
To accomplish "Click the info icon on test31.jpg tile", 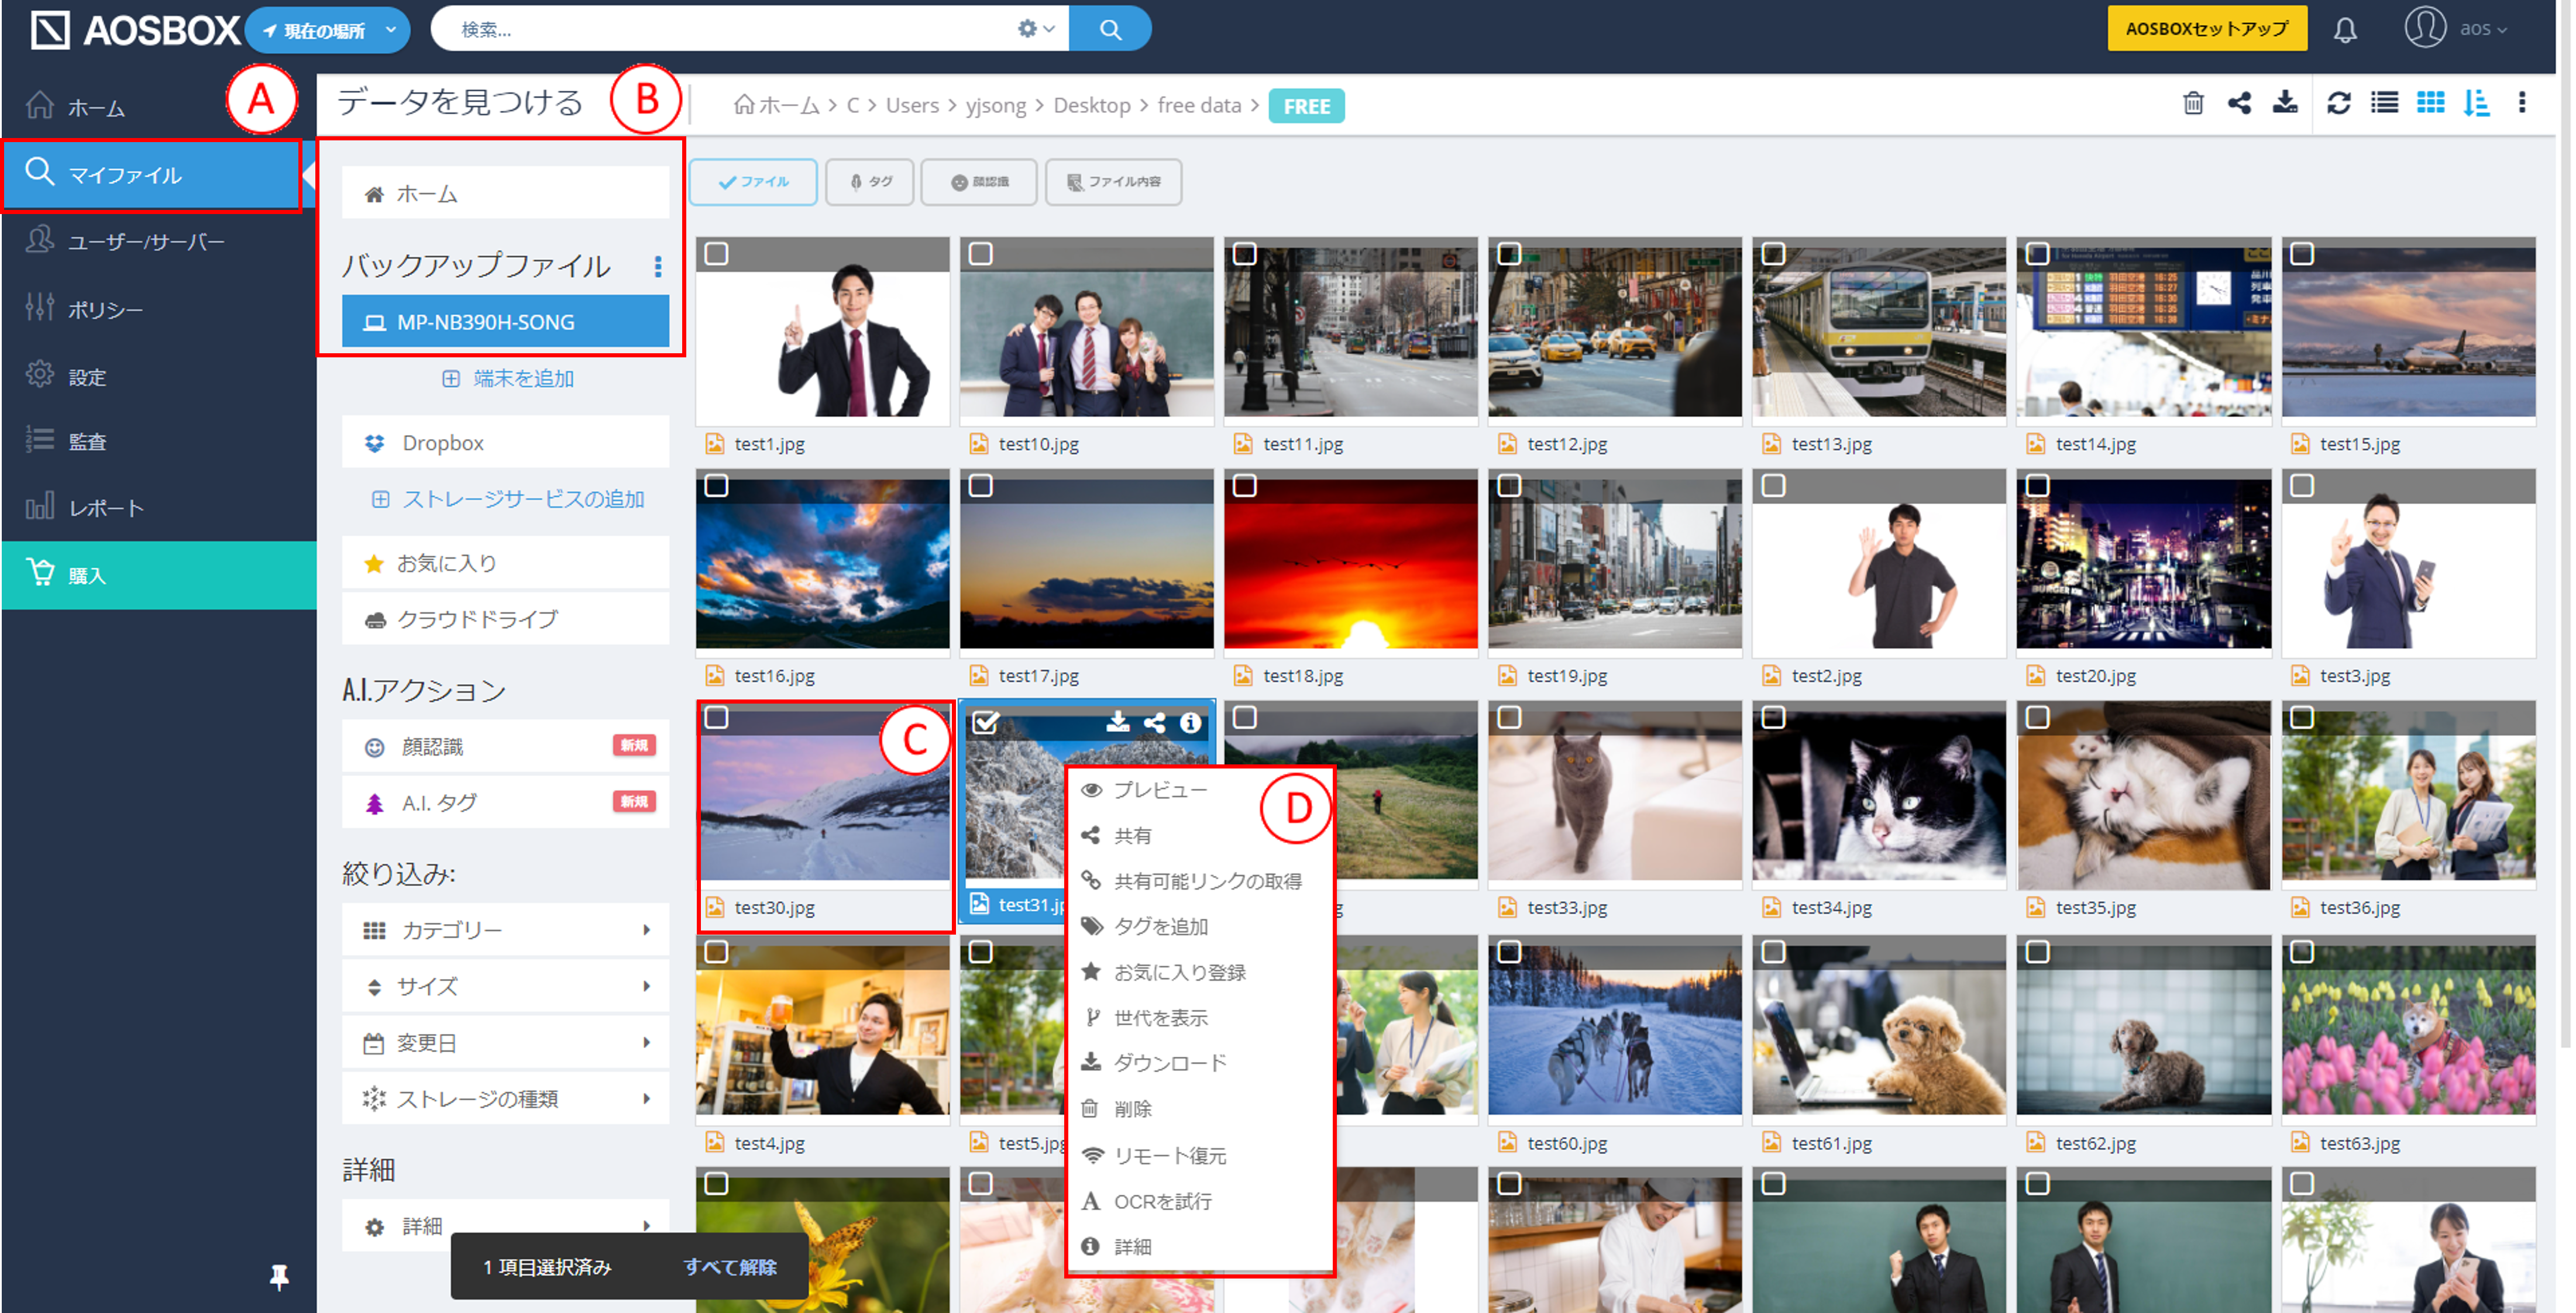I will pyautogui.click(x=1190, y=722).
